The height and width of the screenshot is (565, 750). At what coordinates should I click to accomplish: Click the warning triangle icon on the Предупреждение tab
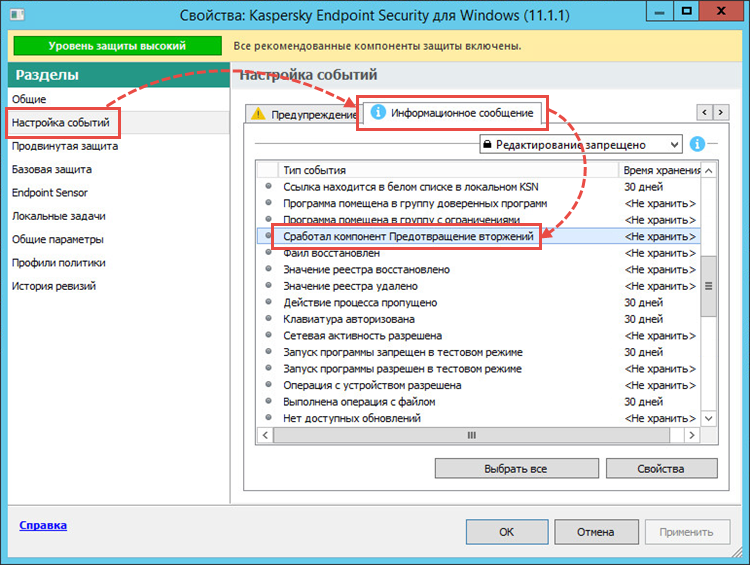pyautogui.click(x=258, y=114)
